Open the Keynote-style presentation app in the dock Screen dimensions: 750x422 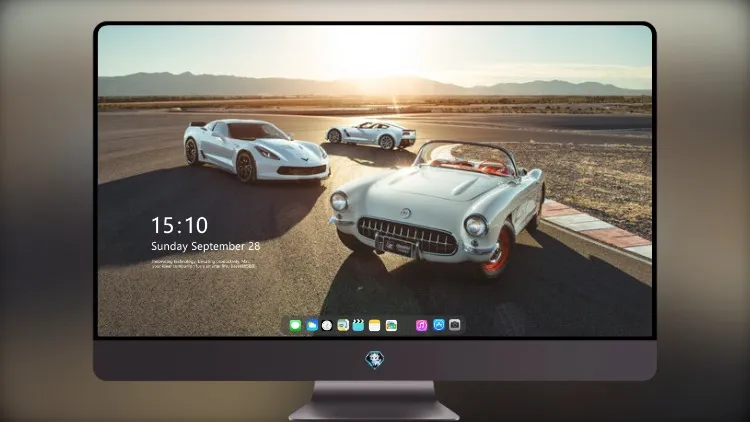[x=343, y=325]
